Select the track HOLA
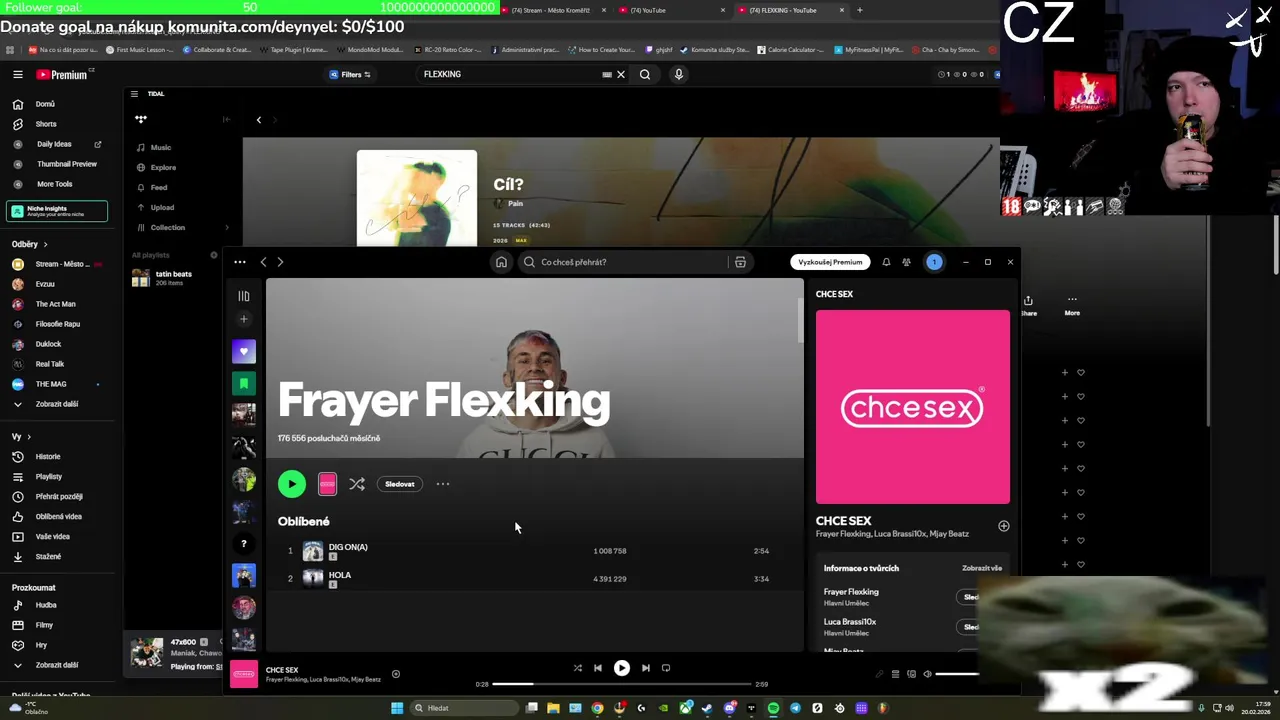The width and height of the screenshot is (1280, 720). (340, 575)
